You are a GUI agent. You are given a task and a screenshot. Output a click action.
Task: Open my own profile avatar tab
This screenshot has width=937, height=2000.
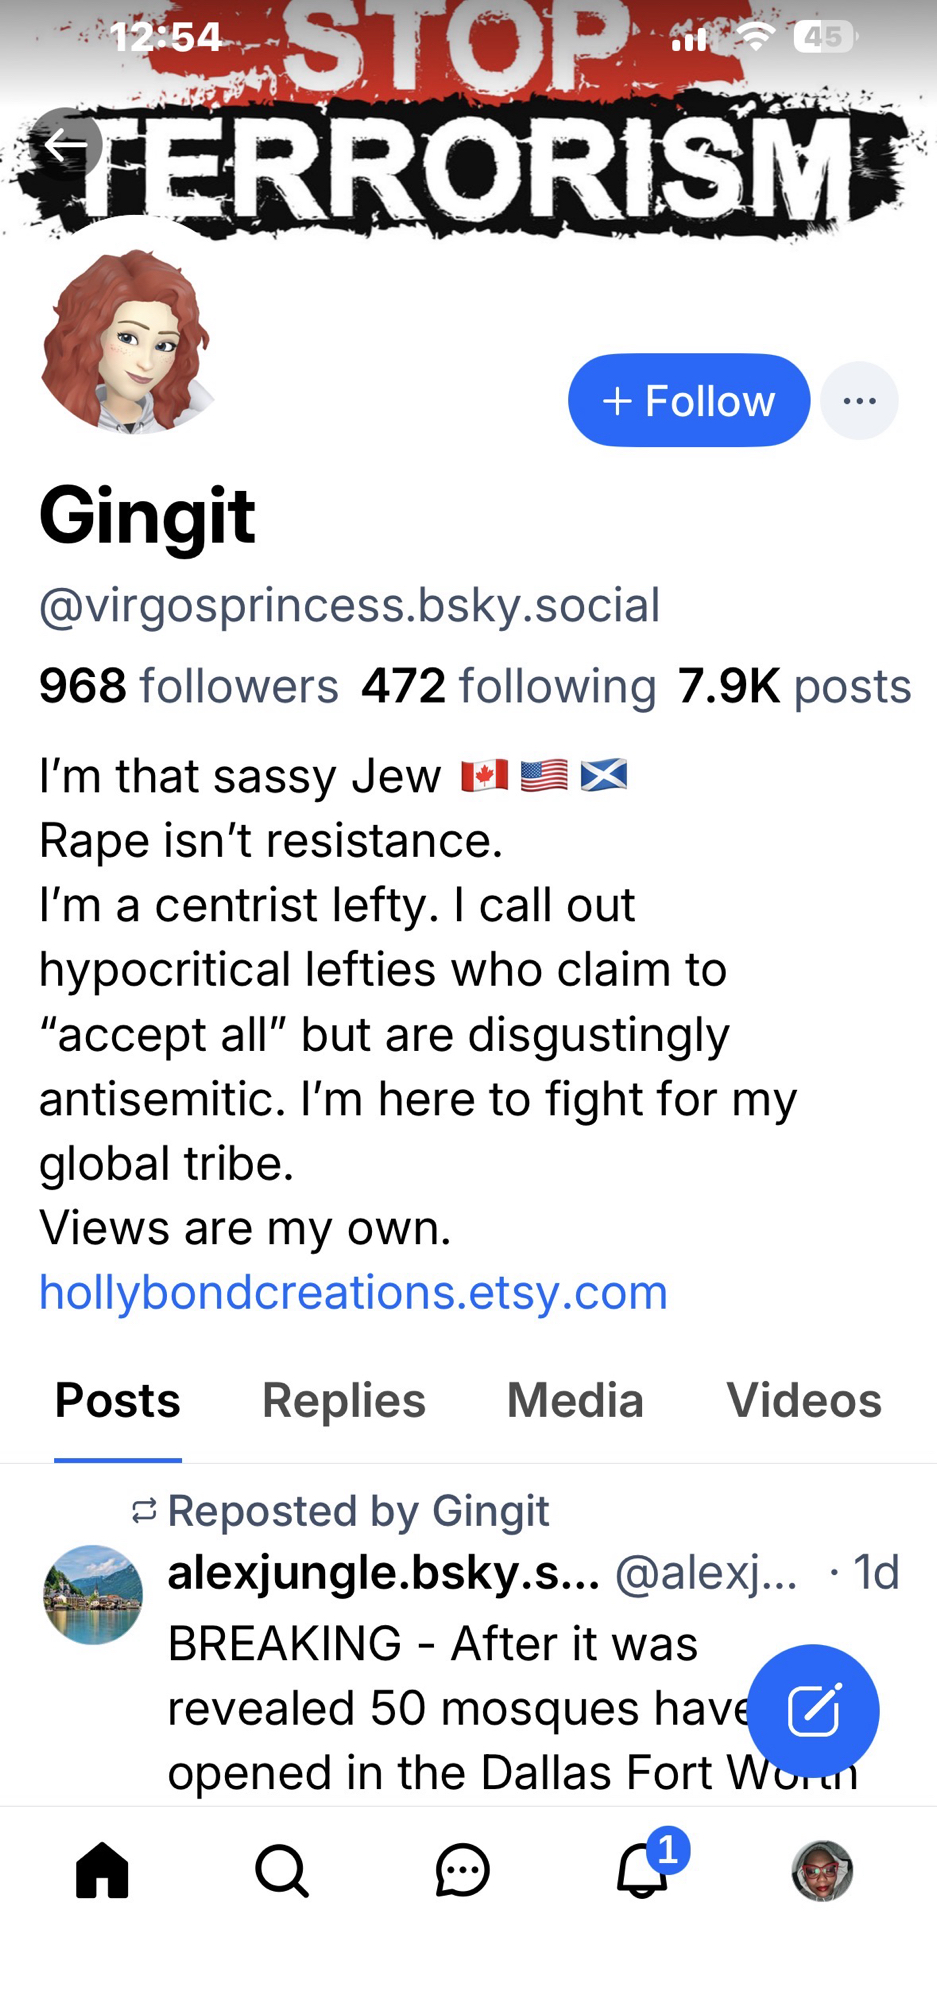click(x=822, y=1870)
